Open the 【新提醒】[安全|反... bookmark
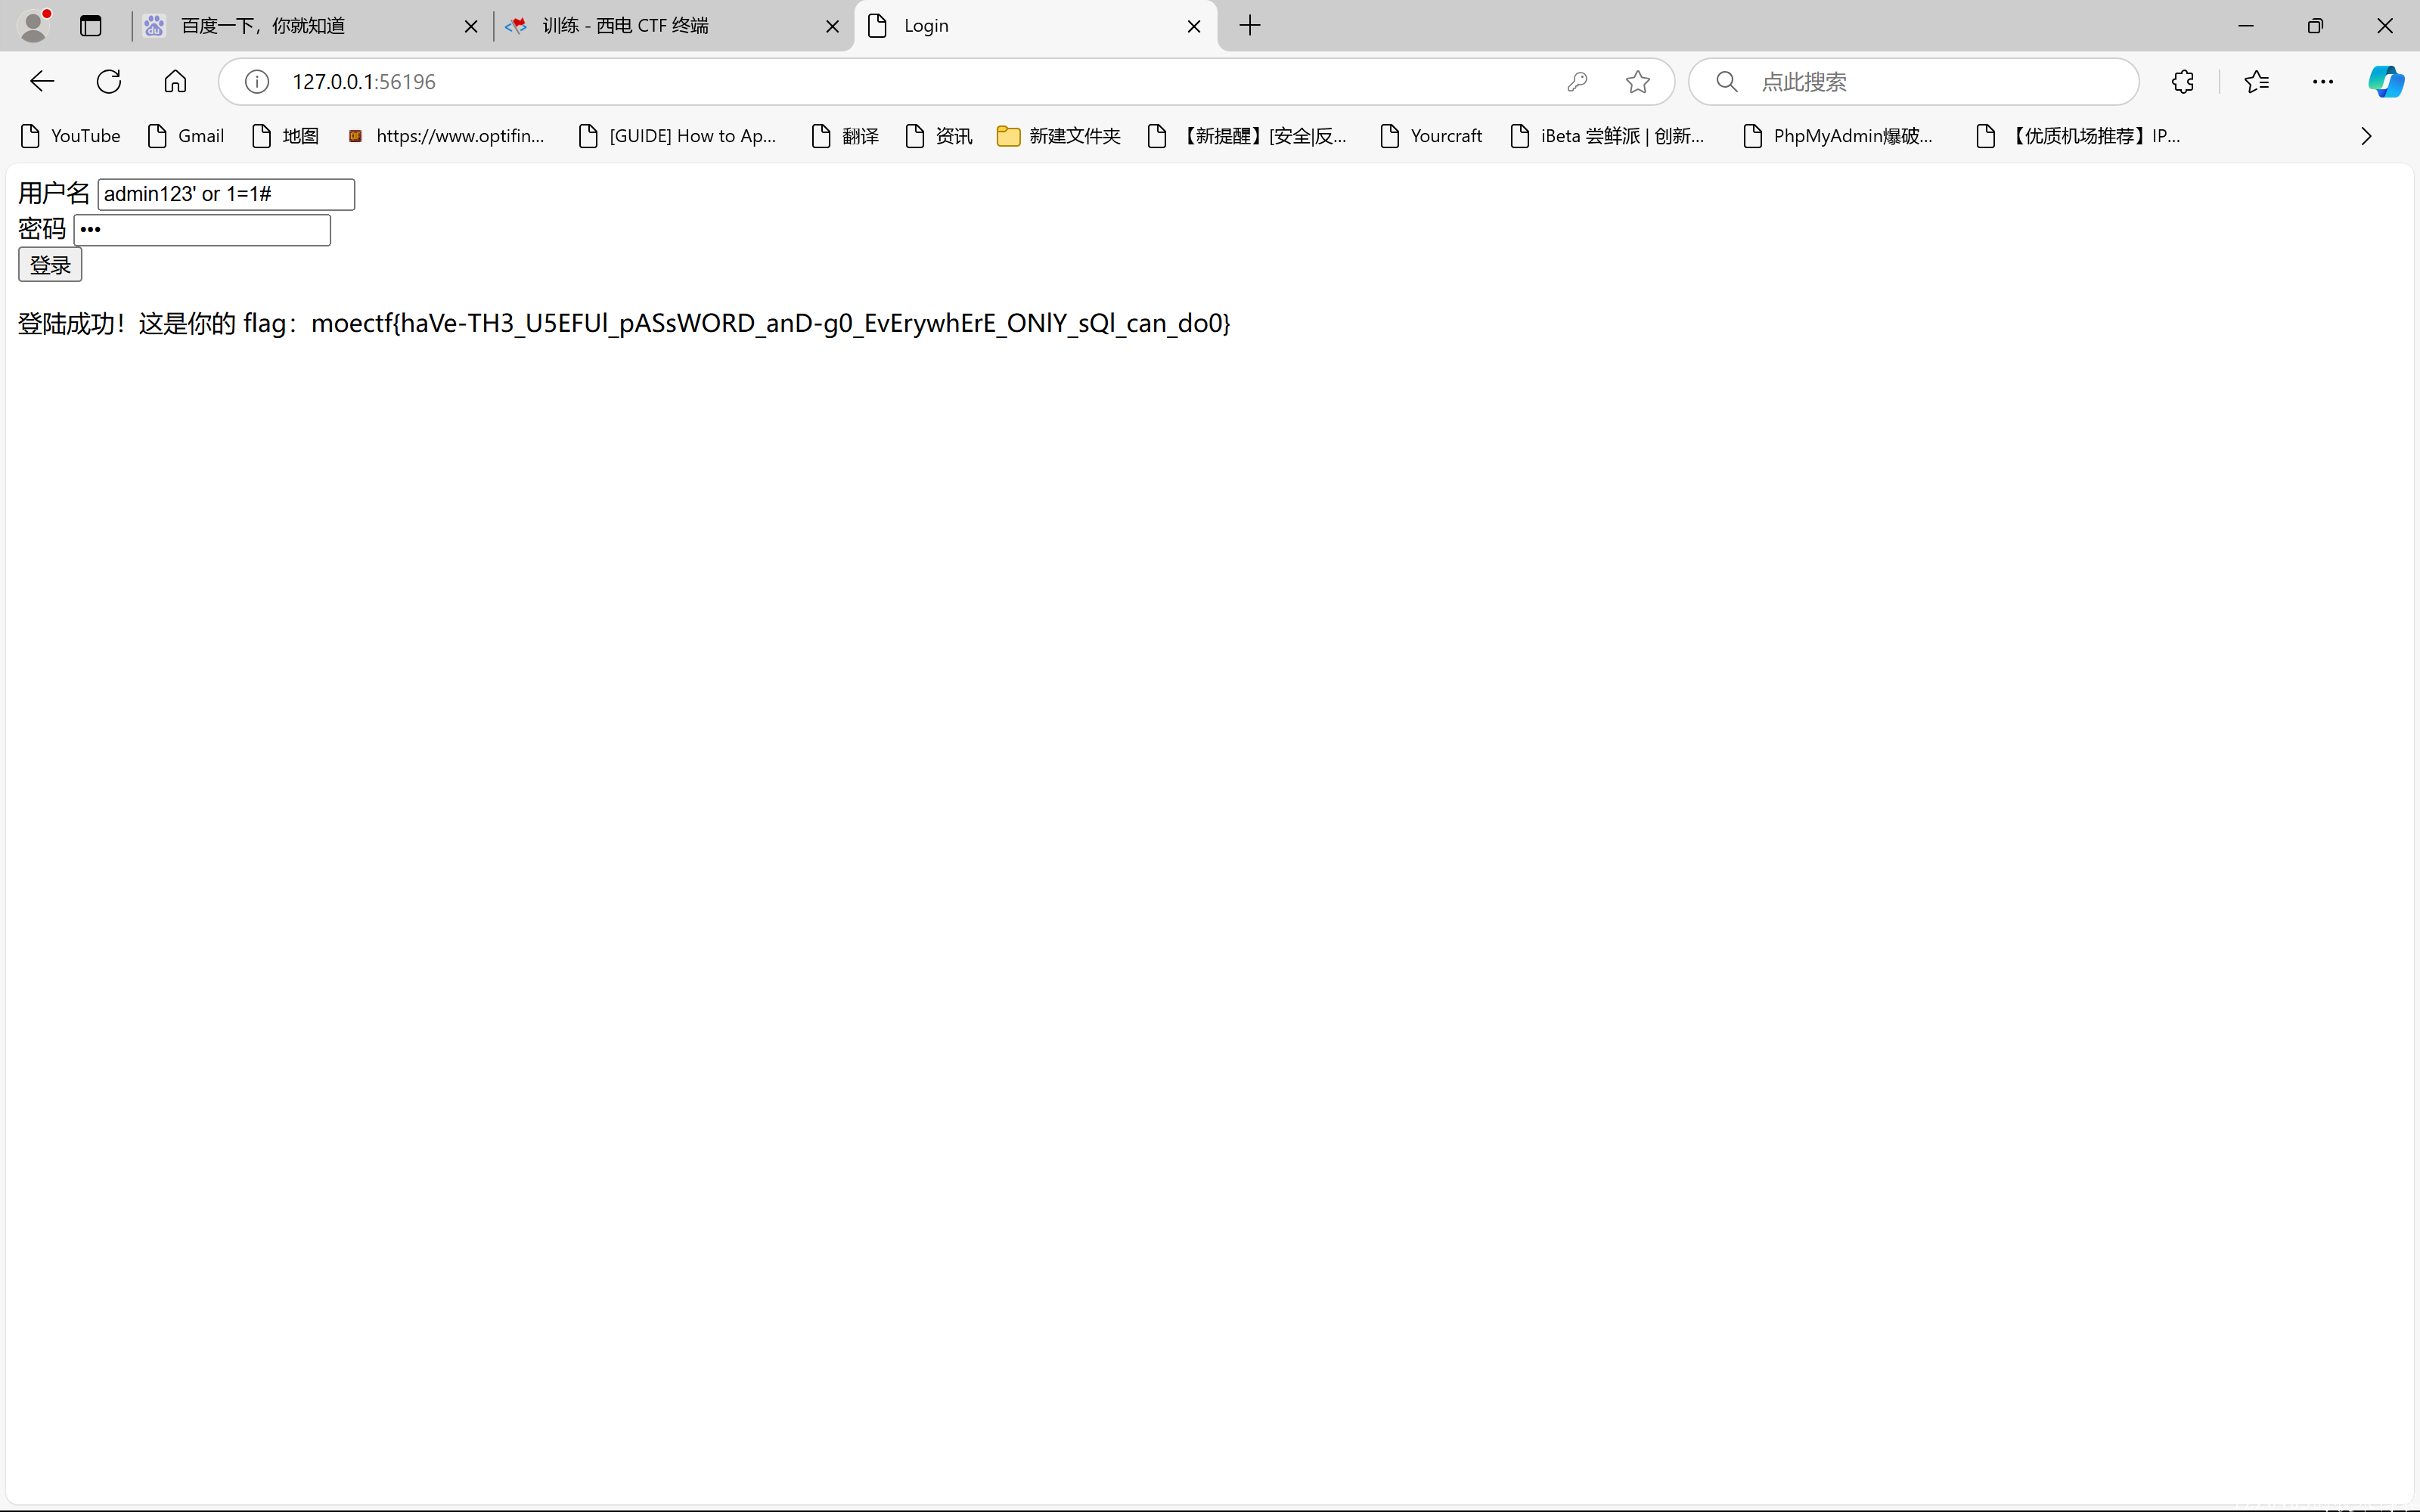 [1248, 136]
